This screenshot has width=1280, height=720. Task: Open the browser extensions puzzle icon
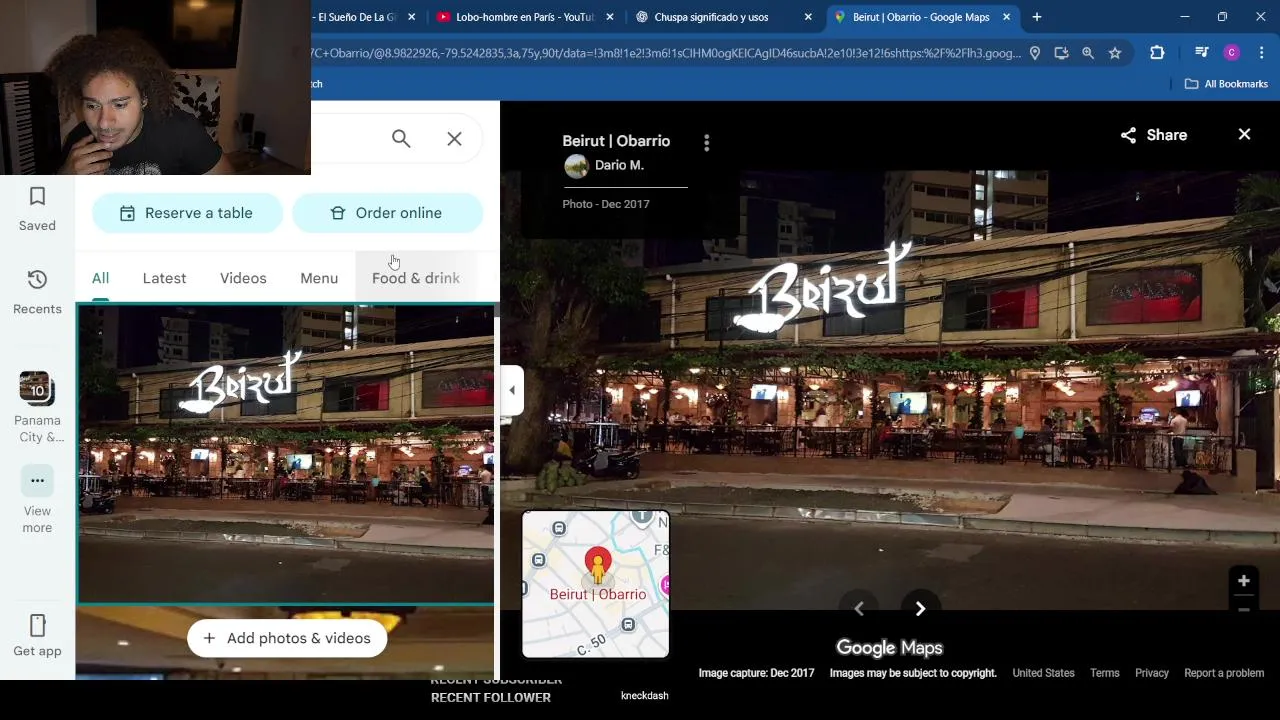[x=1157, y=53]
